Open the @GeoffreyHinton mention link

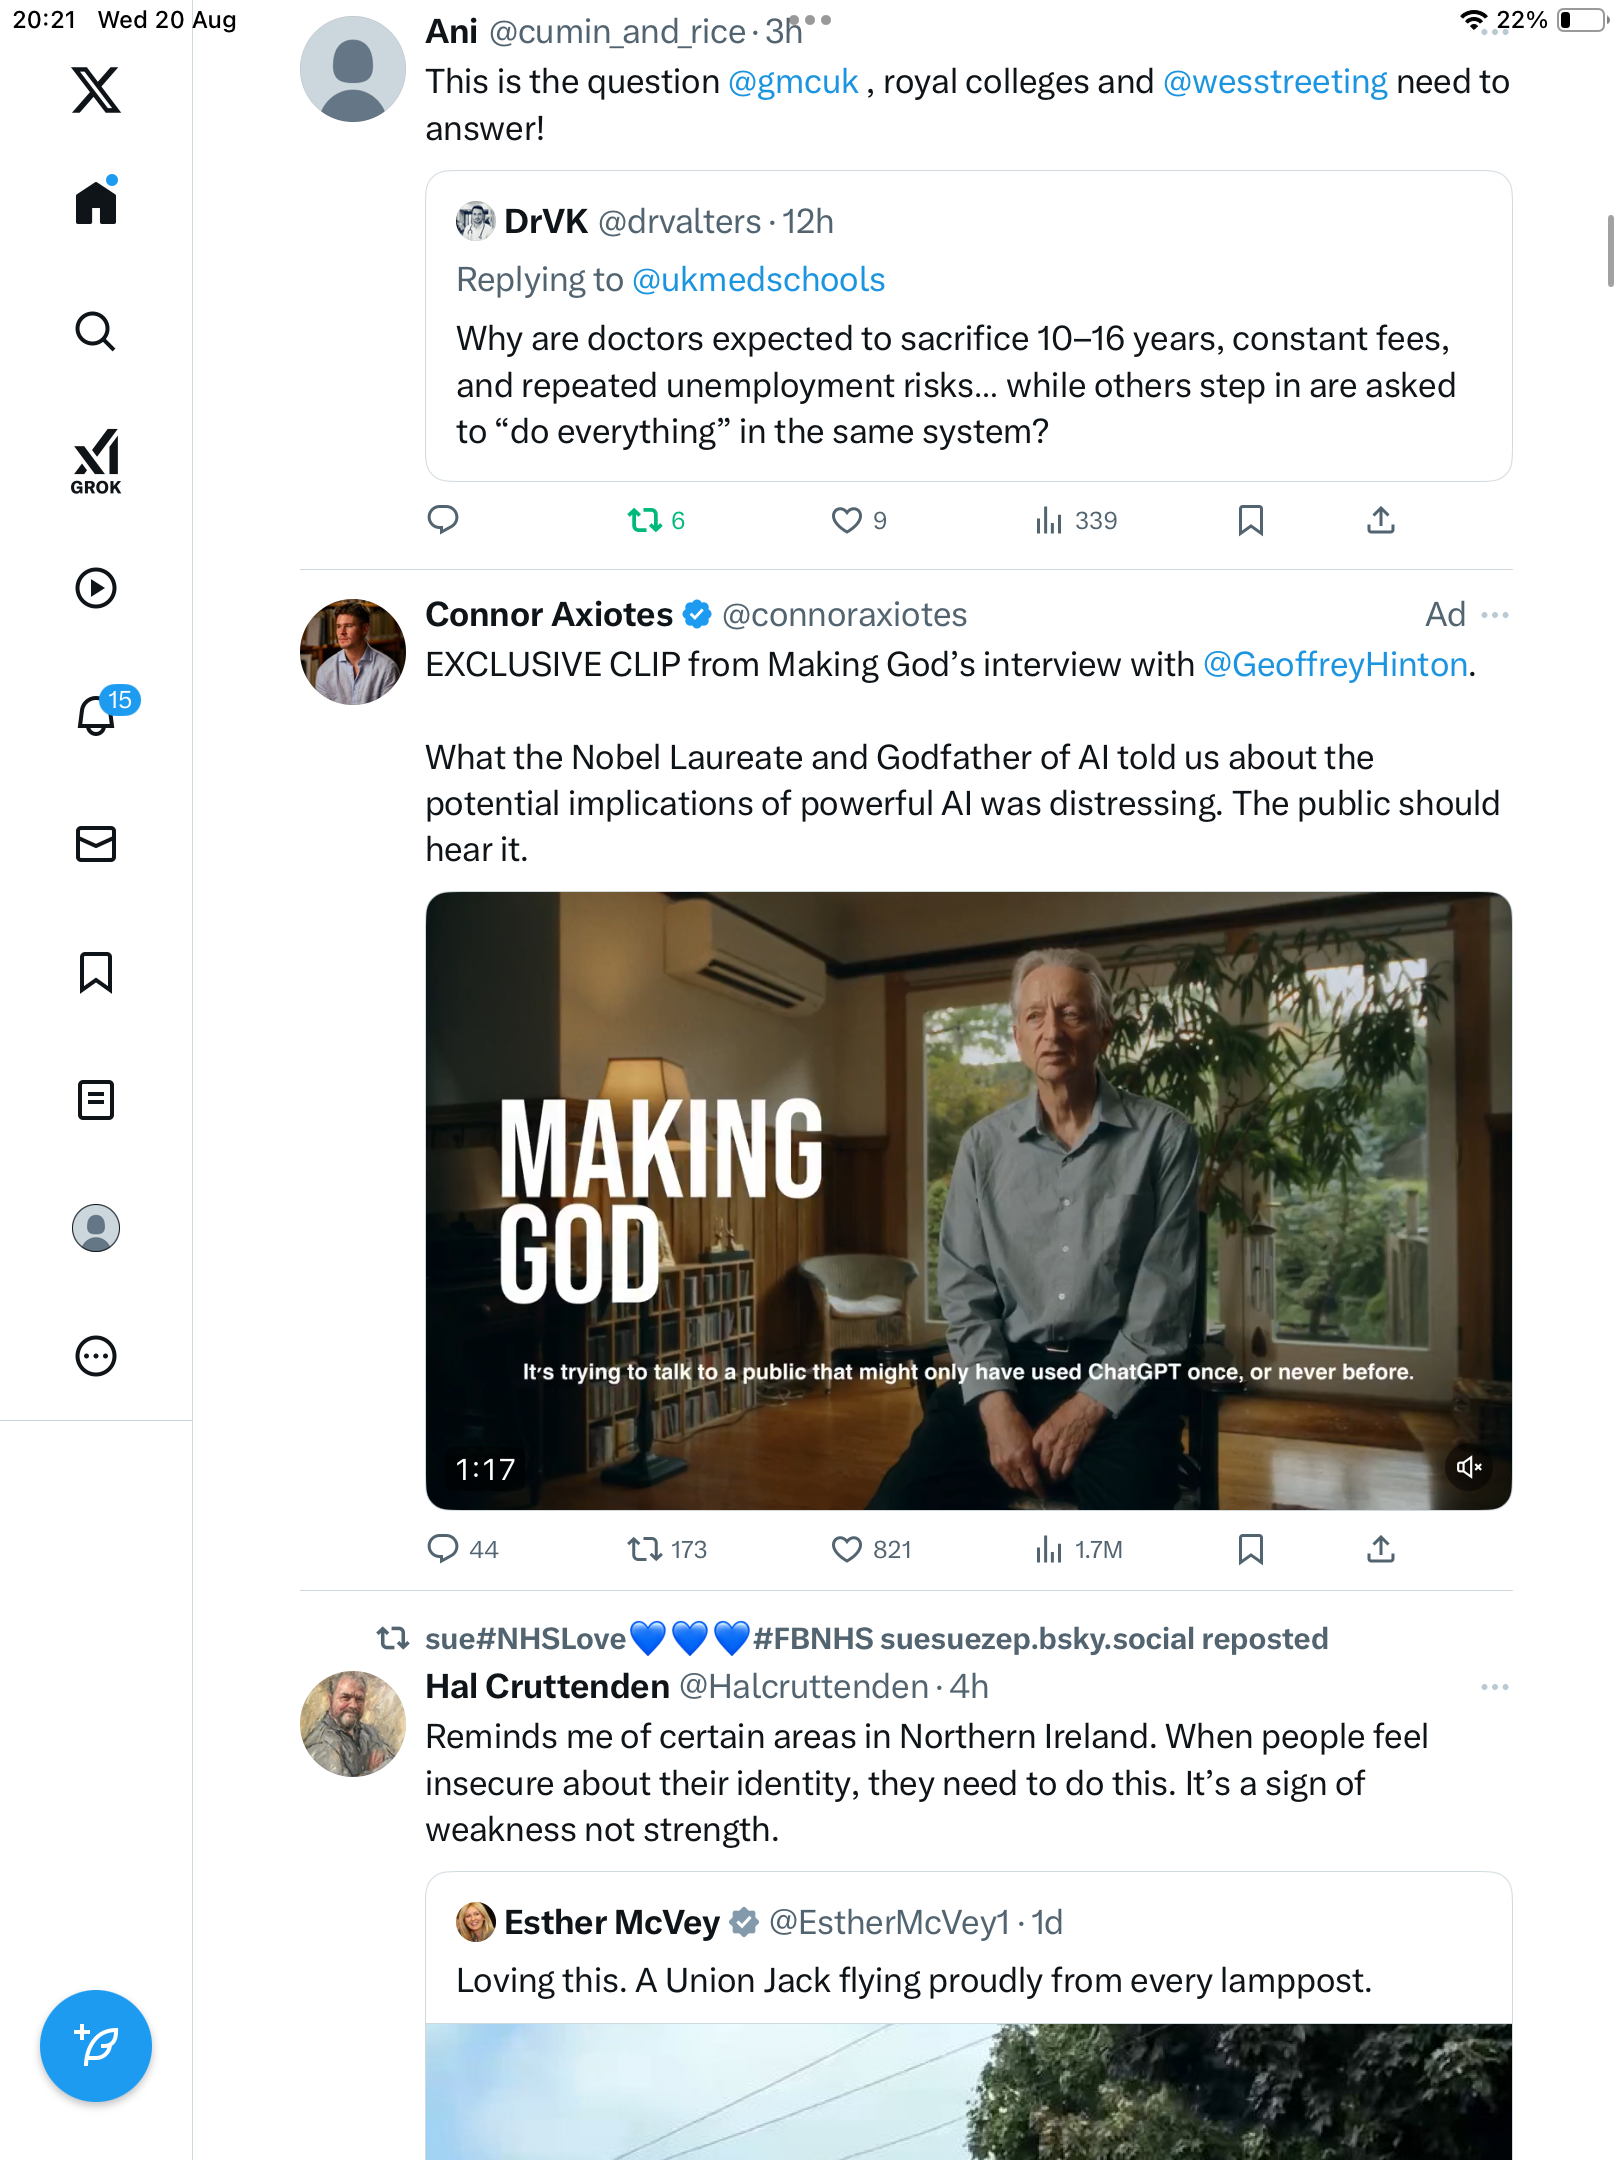(x=1336, y=665)
